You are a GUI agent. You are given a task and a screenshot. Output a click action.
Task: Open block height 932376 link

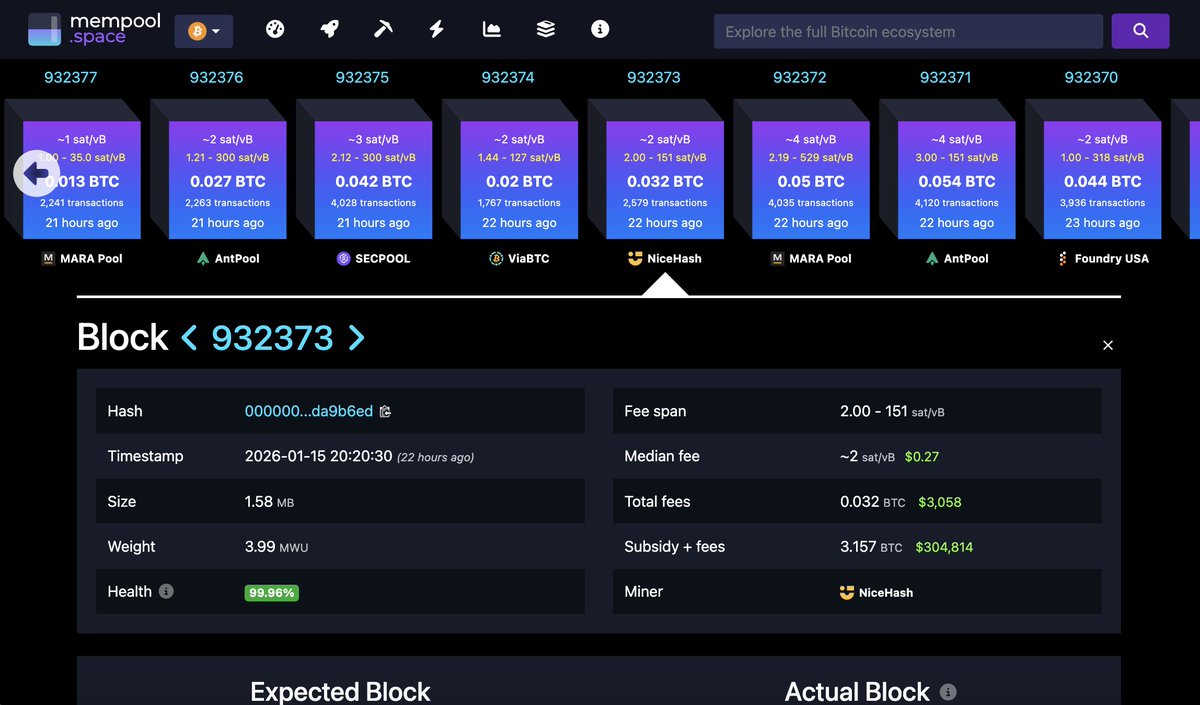[x=216, y=77]
